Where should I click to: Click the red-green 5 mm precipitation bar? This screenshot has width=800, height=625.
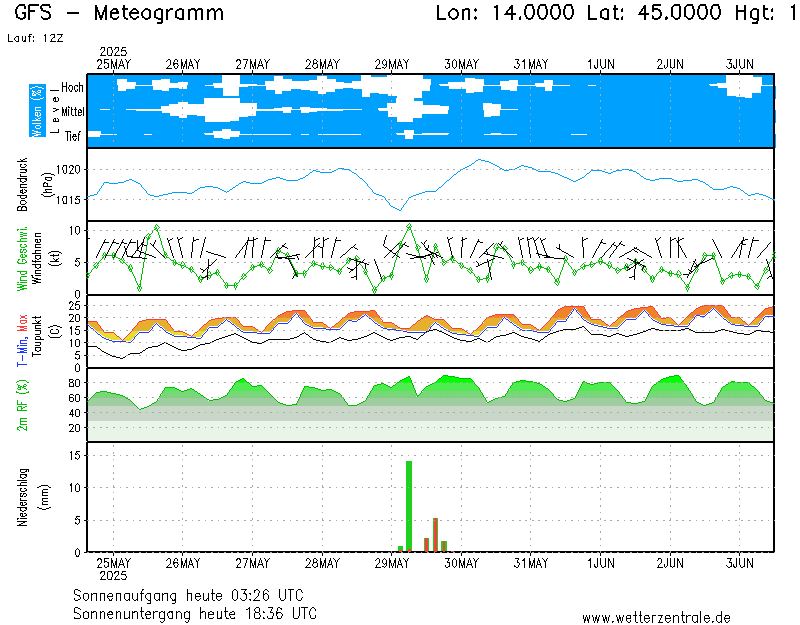click(435, 535)
